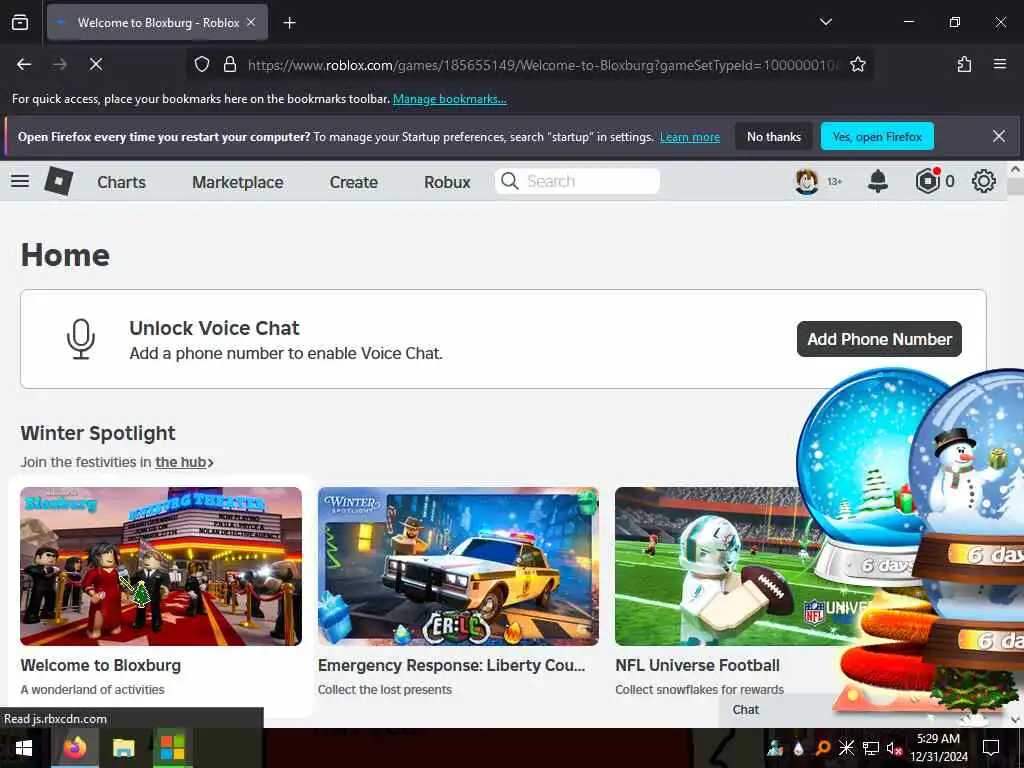Click the No thanks button
The image size is (1024, 768).
tap(773, 136)
